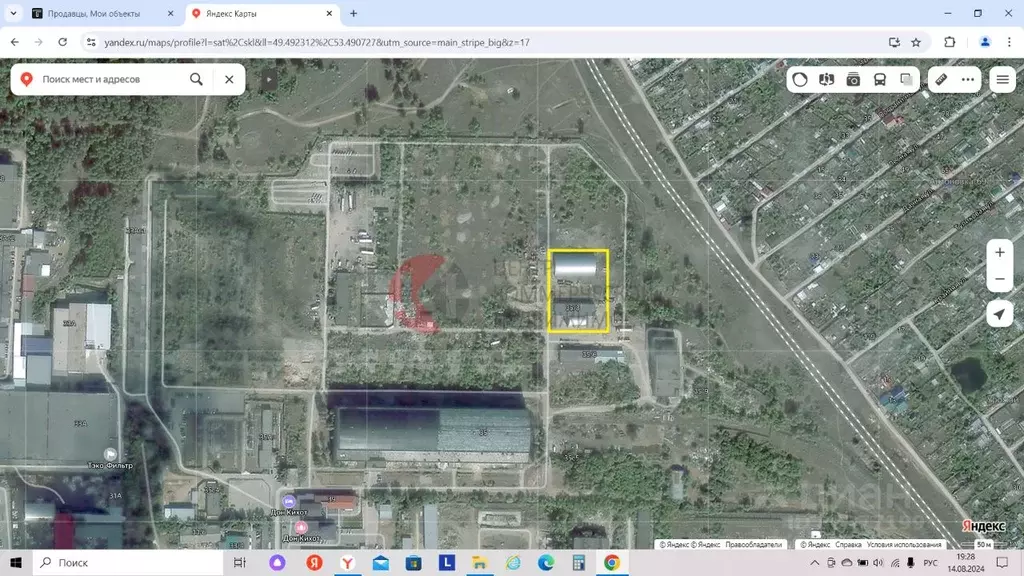The width and height of the screenshot is (1024, 576).
Task: Click the upper Дон Кихот place marker
Action: [289, 502]
